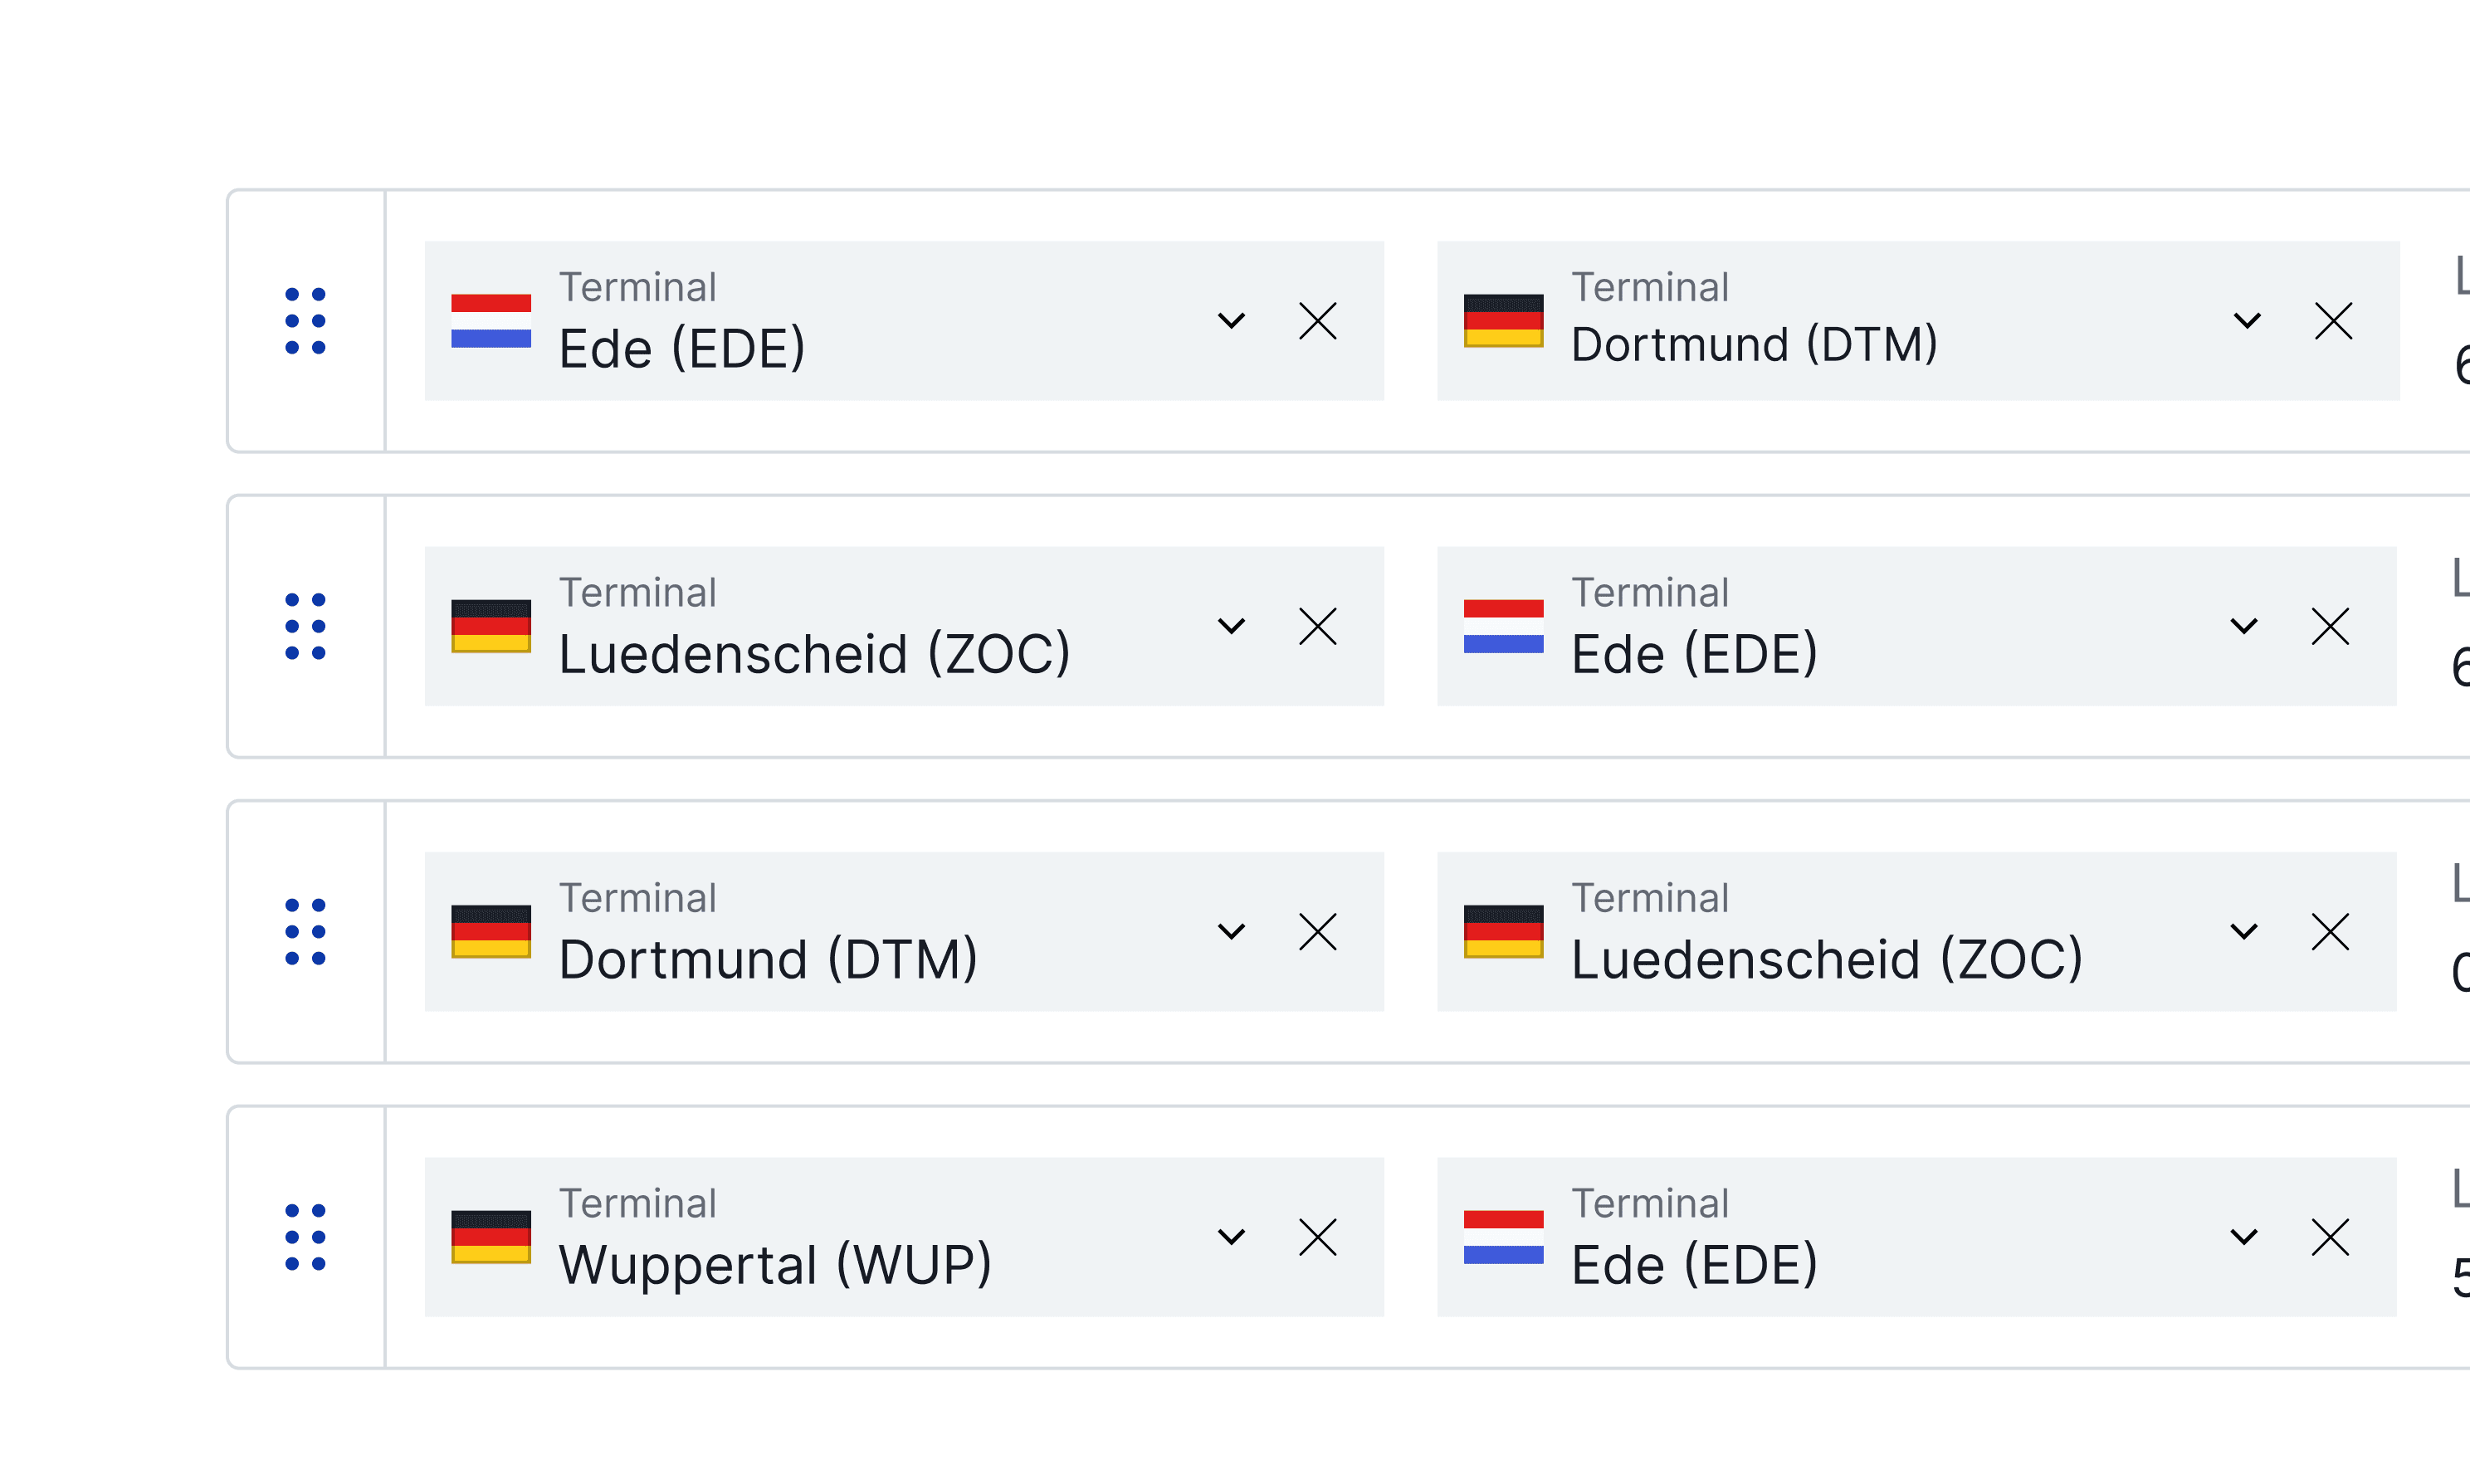
Task: Clear Ede (EDE) destination in last row
Action: (2330, 1237)
